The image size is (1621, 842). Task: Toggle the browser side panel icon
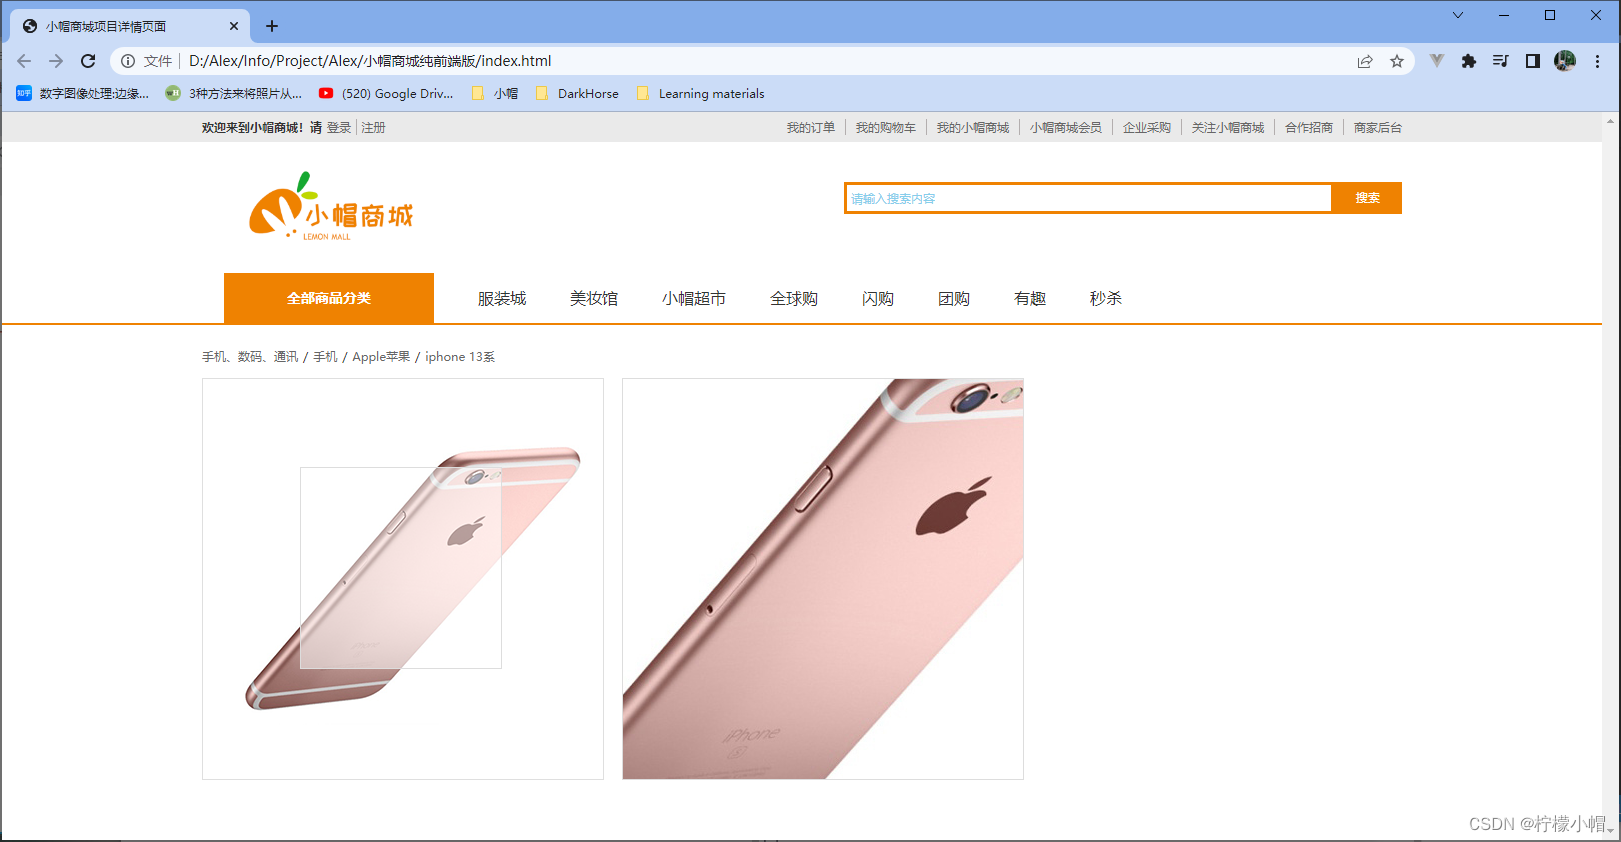[x=1532, y=61]
